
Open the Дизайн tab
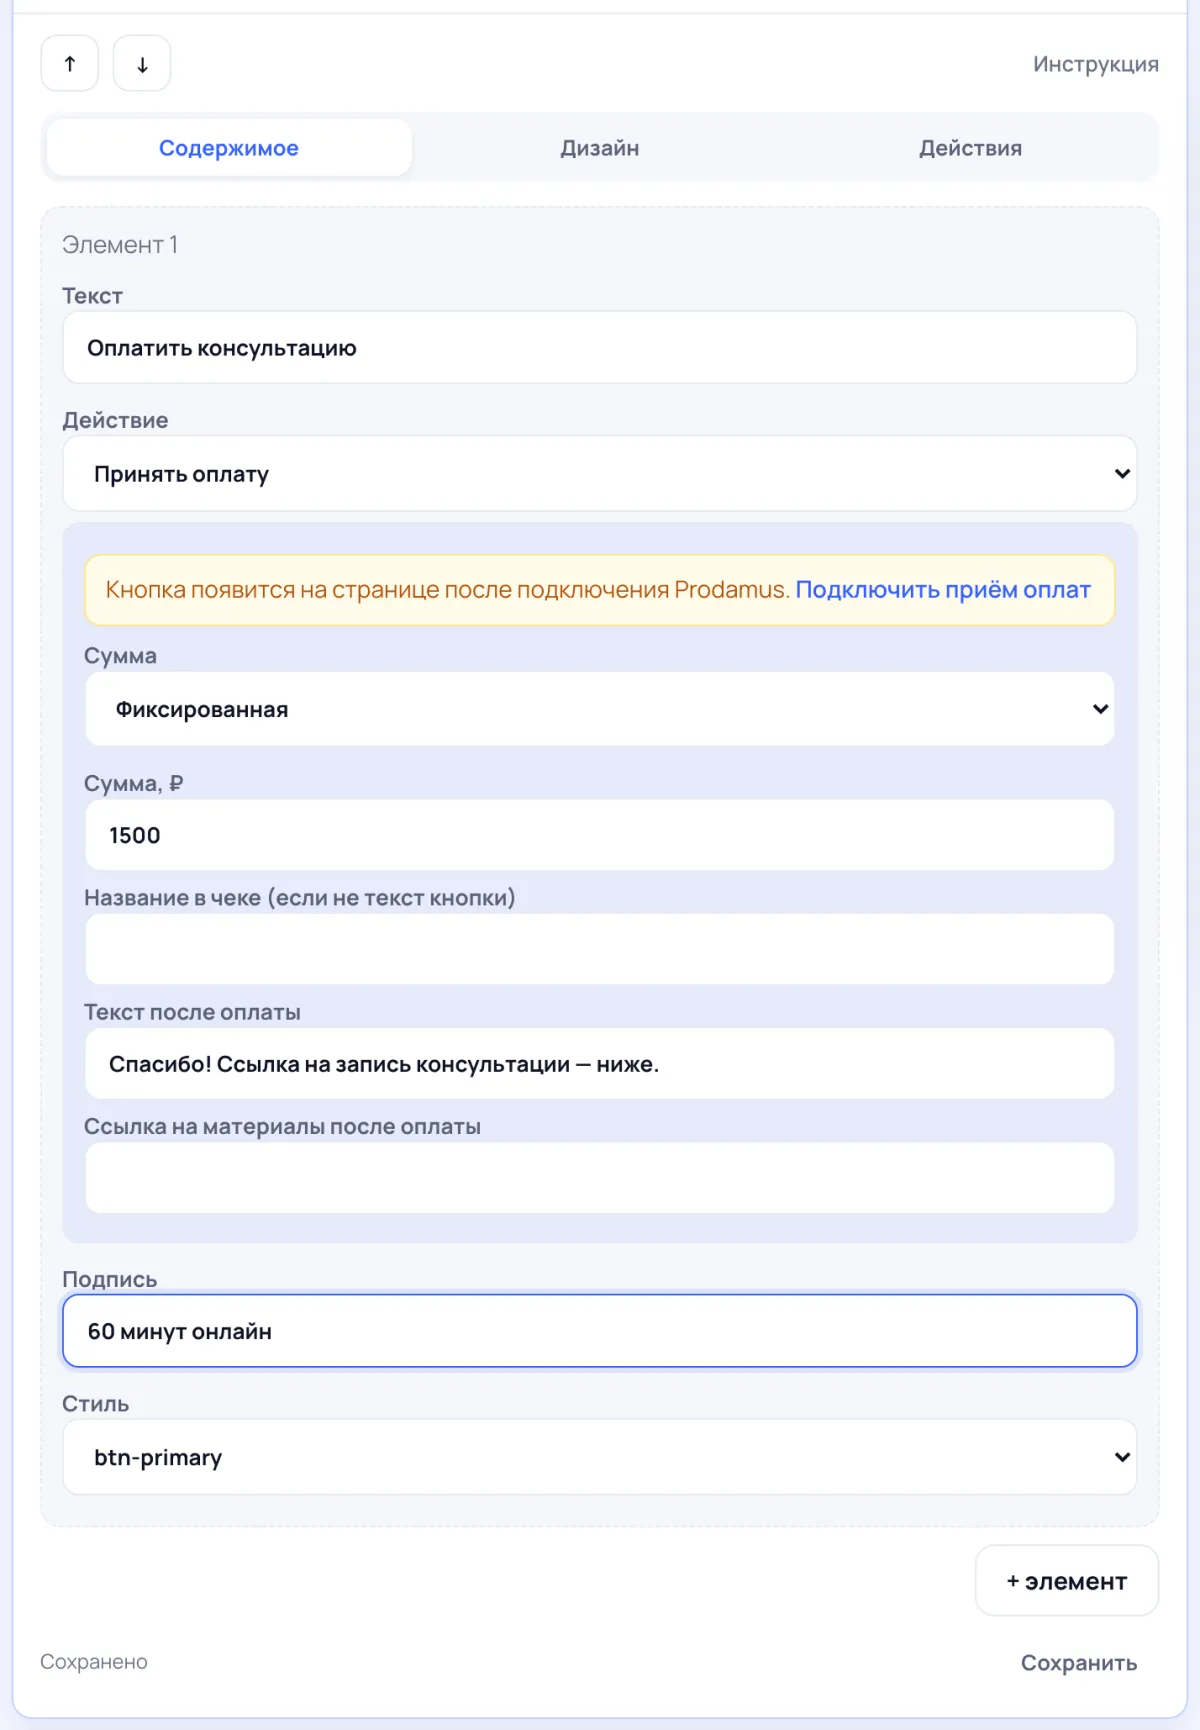[600, 148]
